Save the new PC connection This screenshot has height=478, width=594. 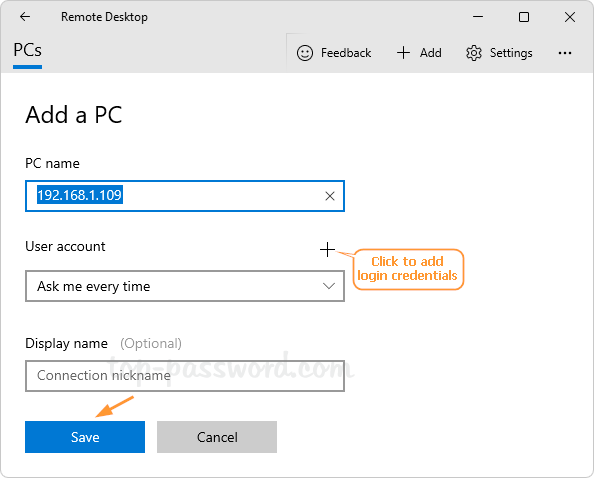(x=85, y=437)
